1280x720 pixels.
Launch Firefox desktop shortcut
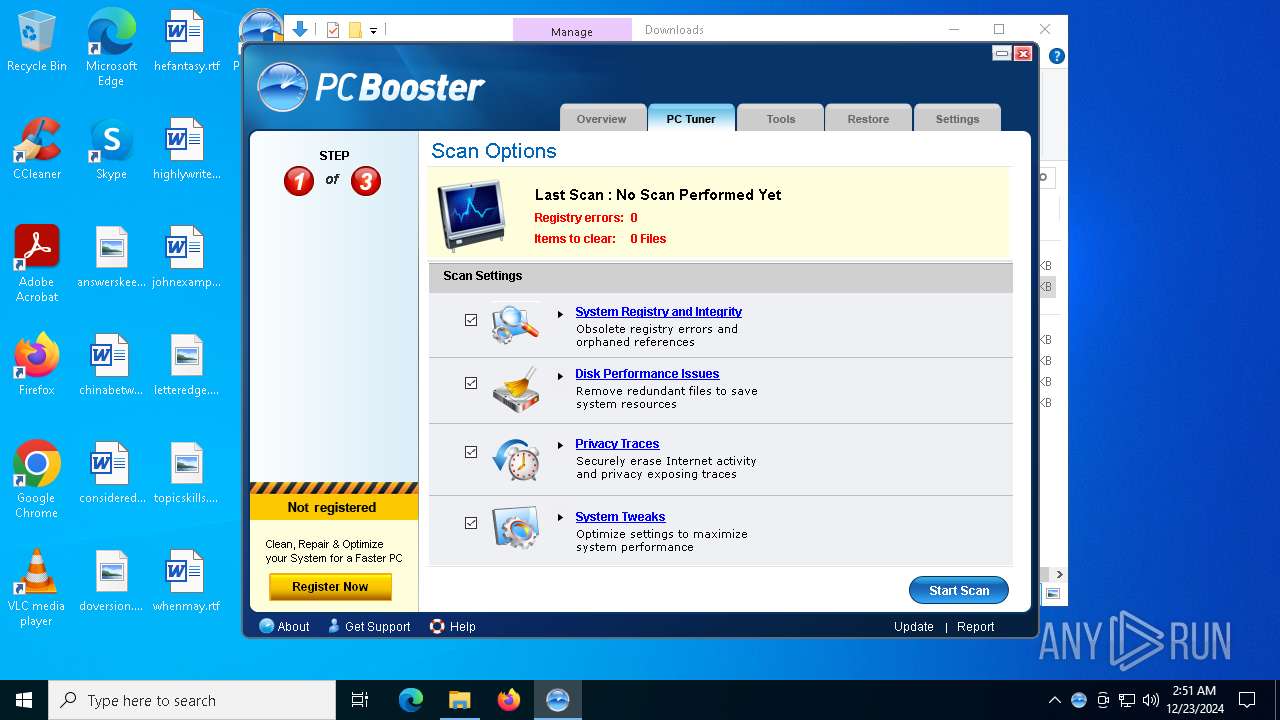click(x=37, y=365)
